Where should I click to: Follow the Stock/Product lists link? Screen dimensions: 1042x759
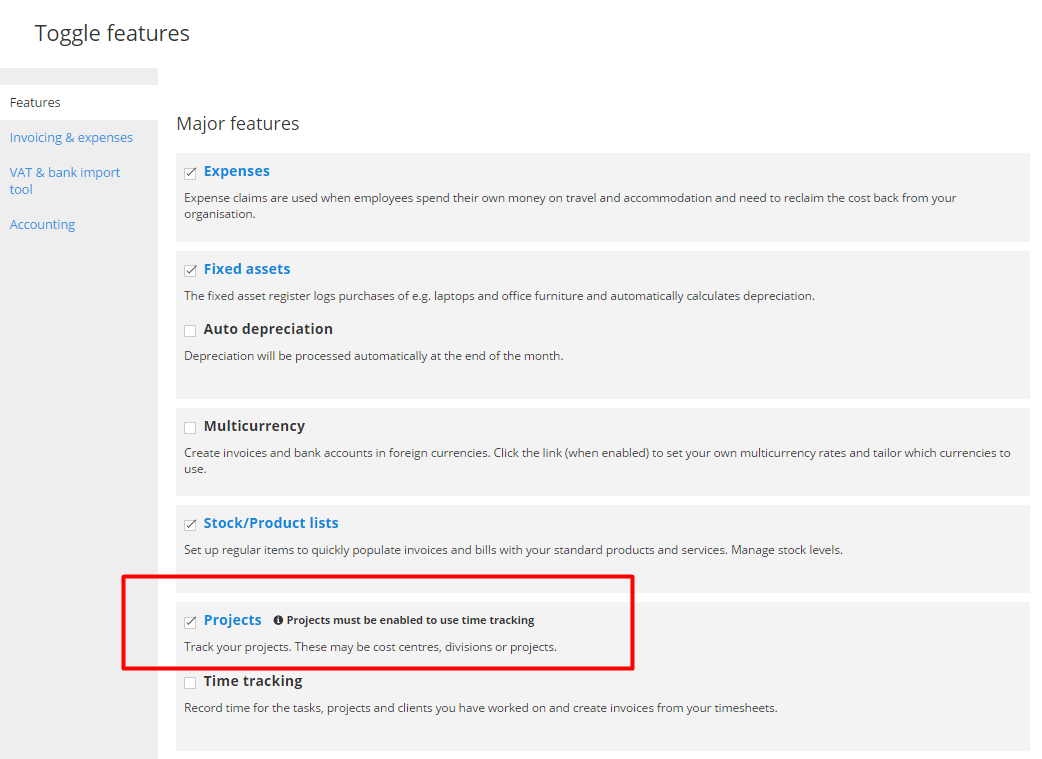click(x=270, y=523)
